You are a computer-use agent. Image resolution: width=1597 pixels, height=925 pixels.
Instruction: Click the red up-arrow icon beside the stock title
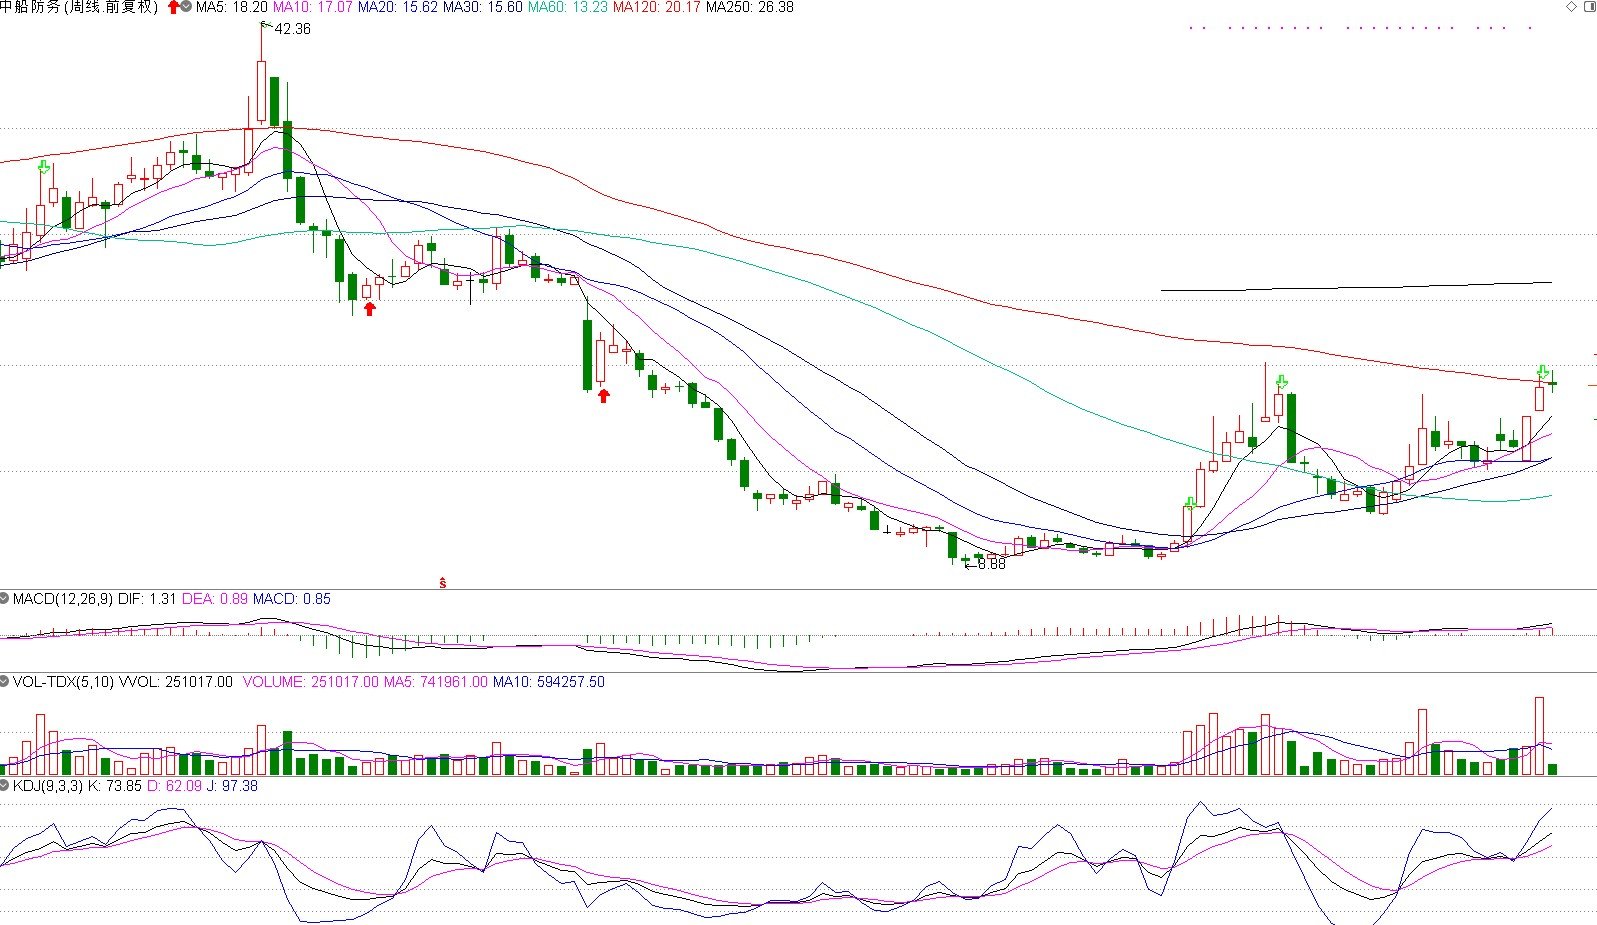(x=174, y=7)
